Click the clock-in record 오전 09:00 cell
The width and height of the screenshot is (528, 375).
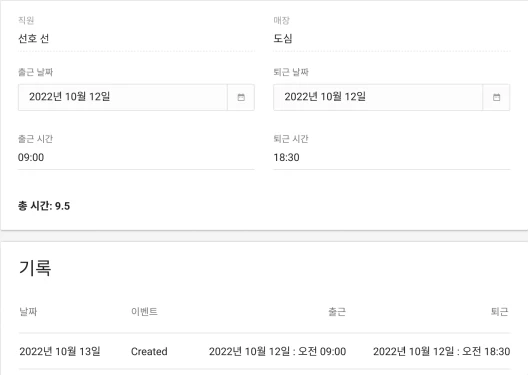pyautogui.click(x=277, y=351)
